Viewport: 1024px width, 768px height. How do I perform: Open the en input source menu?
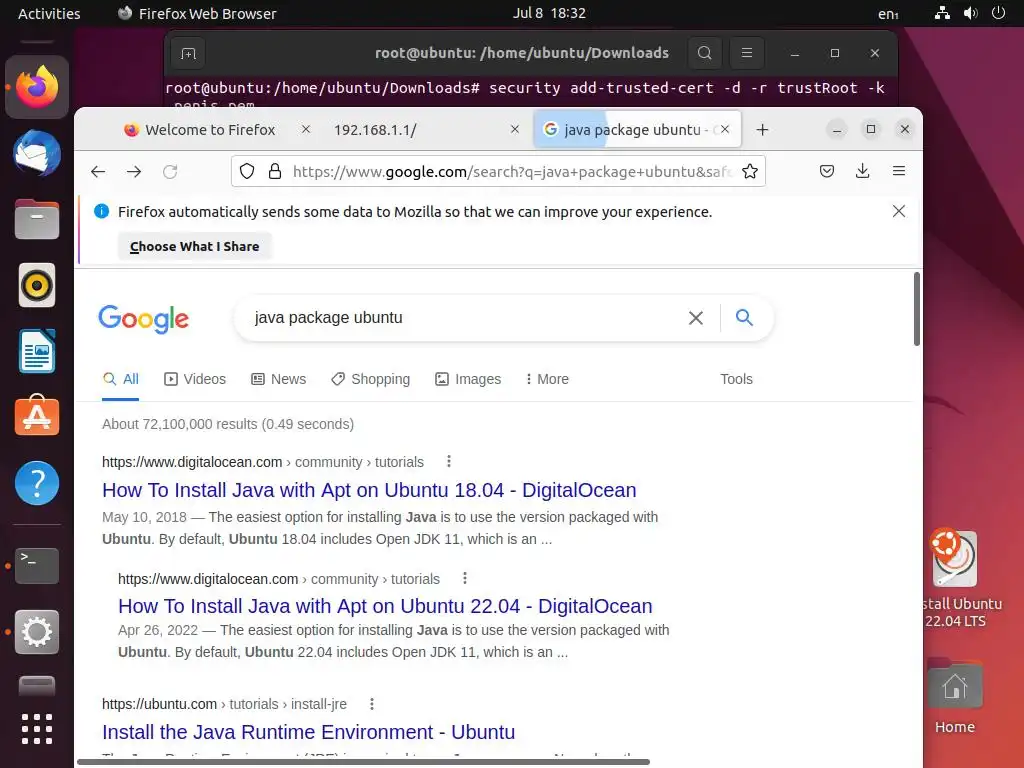(888, 14)
